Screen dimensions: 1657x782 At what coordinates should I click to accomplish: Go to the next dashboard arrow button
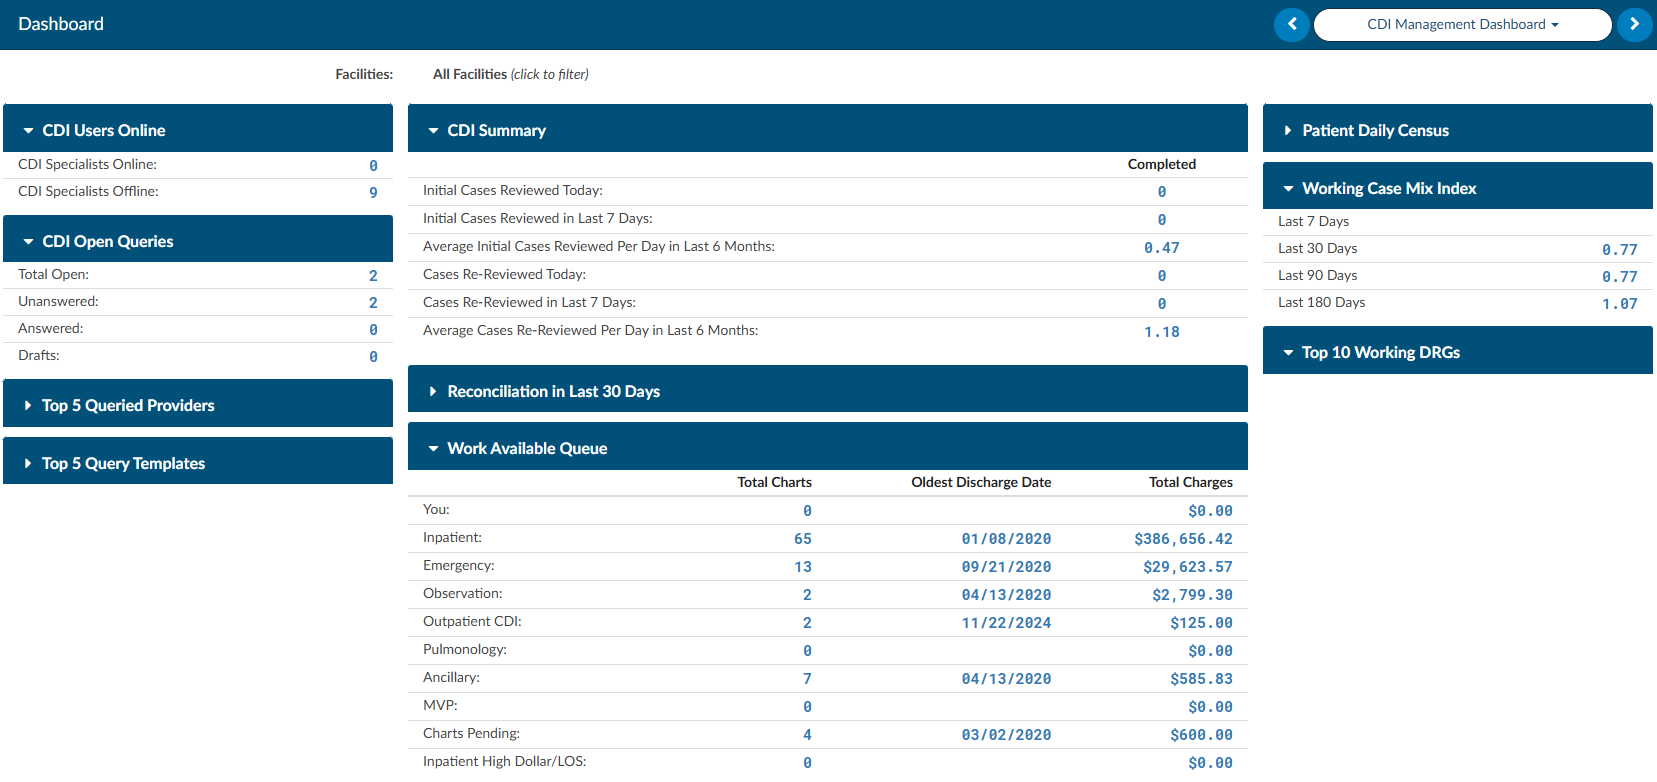(1634, 24)
